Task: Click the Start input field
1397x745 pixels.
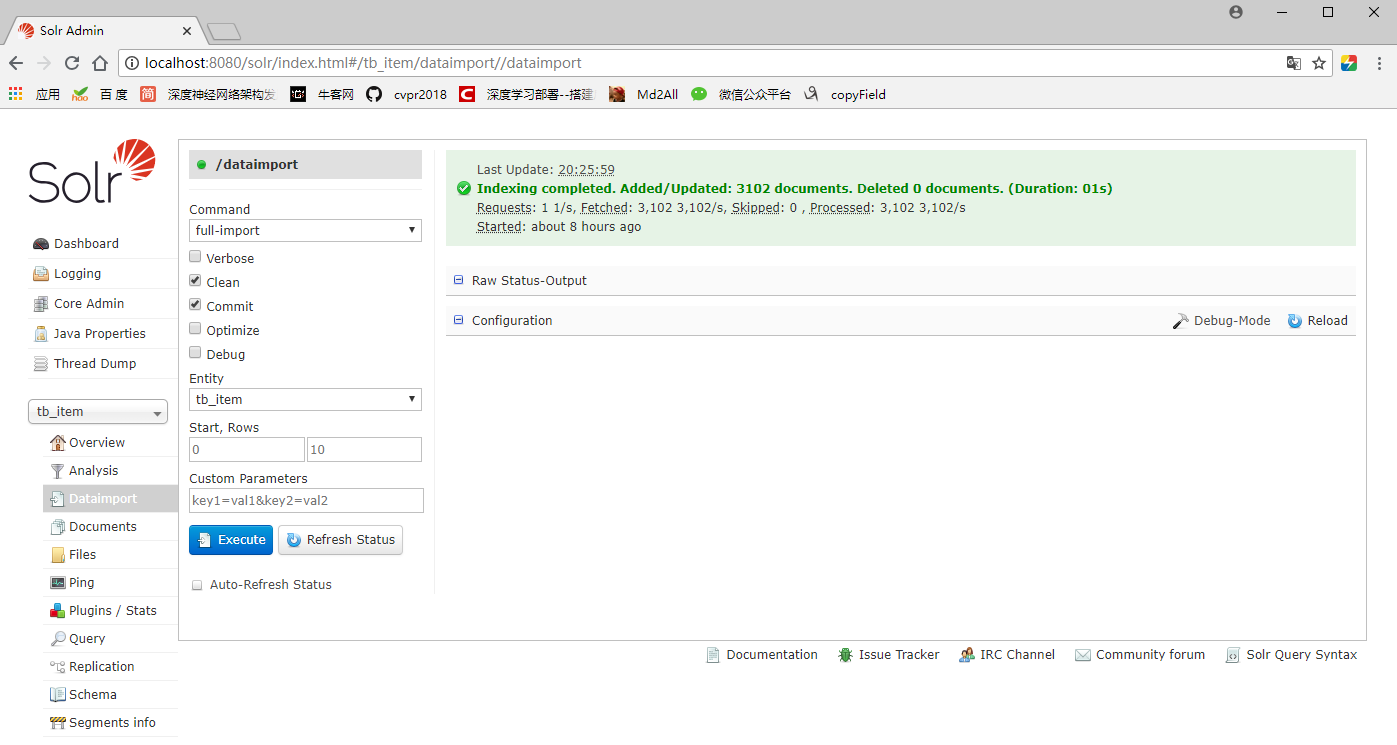Action: coord(247,449)
